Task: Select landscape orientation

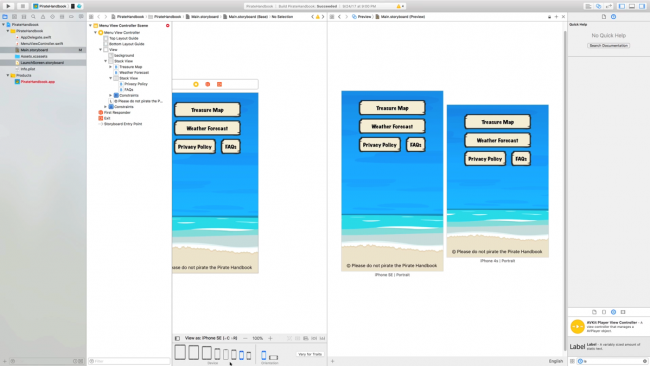Action: 273,357
